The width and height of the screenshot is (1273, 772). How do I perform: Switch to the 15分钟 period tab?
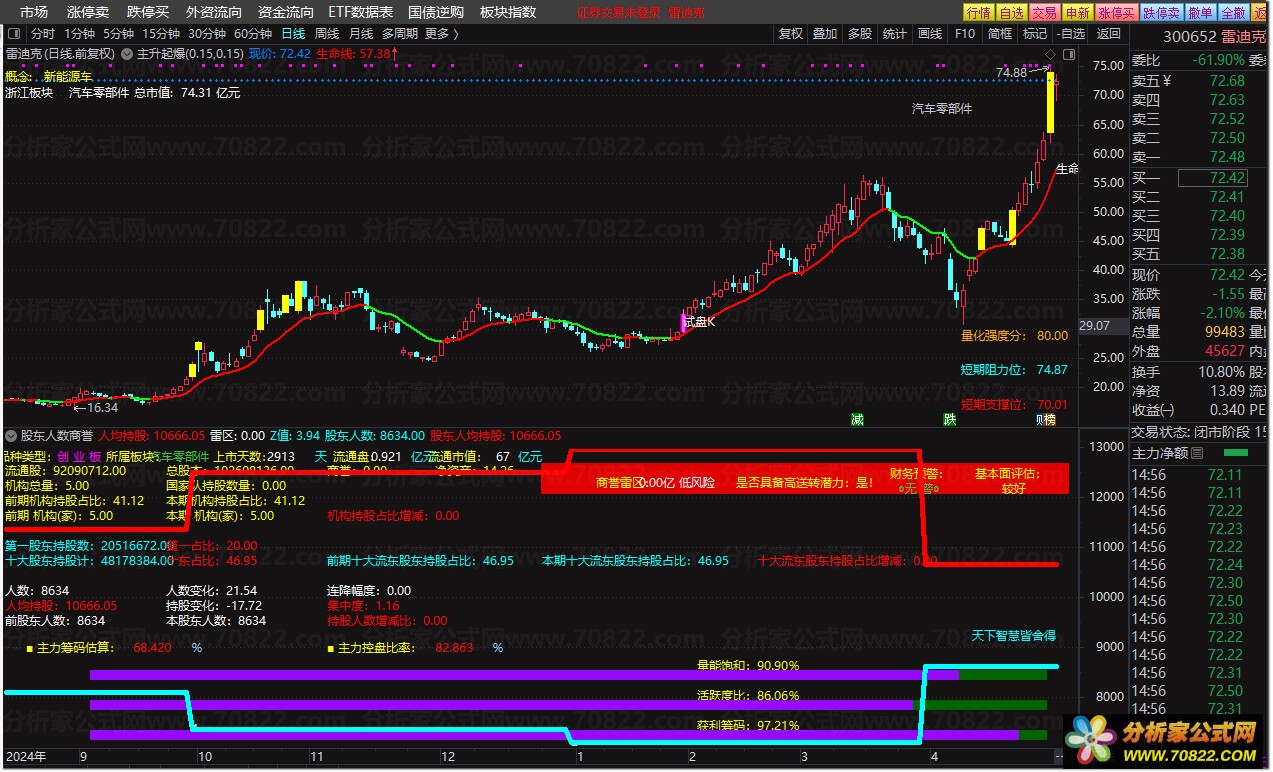point(161,33)
